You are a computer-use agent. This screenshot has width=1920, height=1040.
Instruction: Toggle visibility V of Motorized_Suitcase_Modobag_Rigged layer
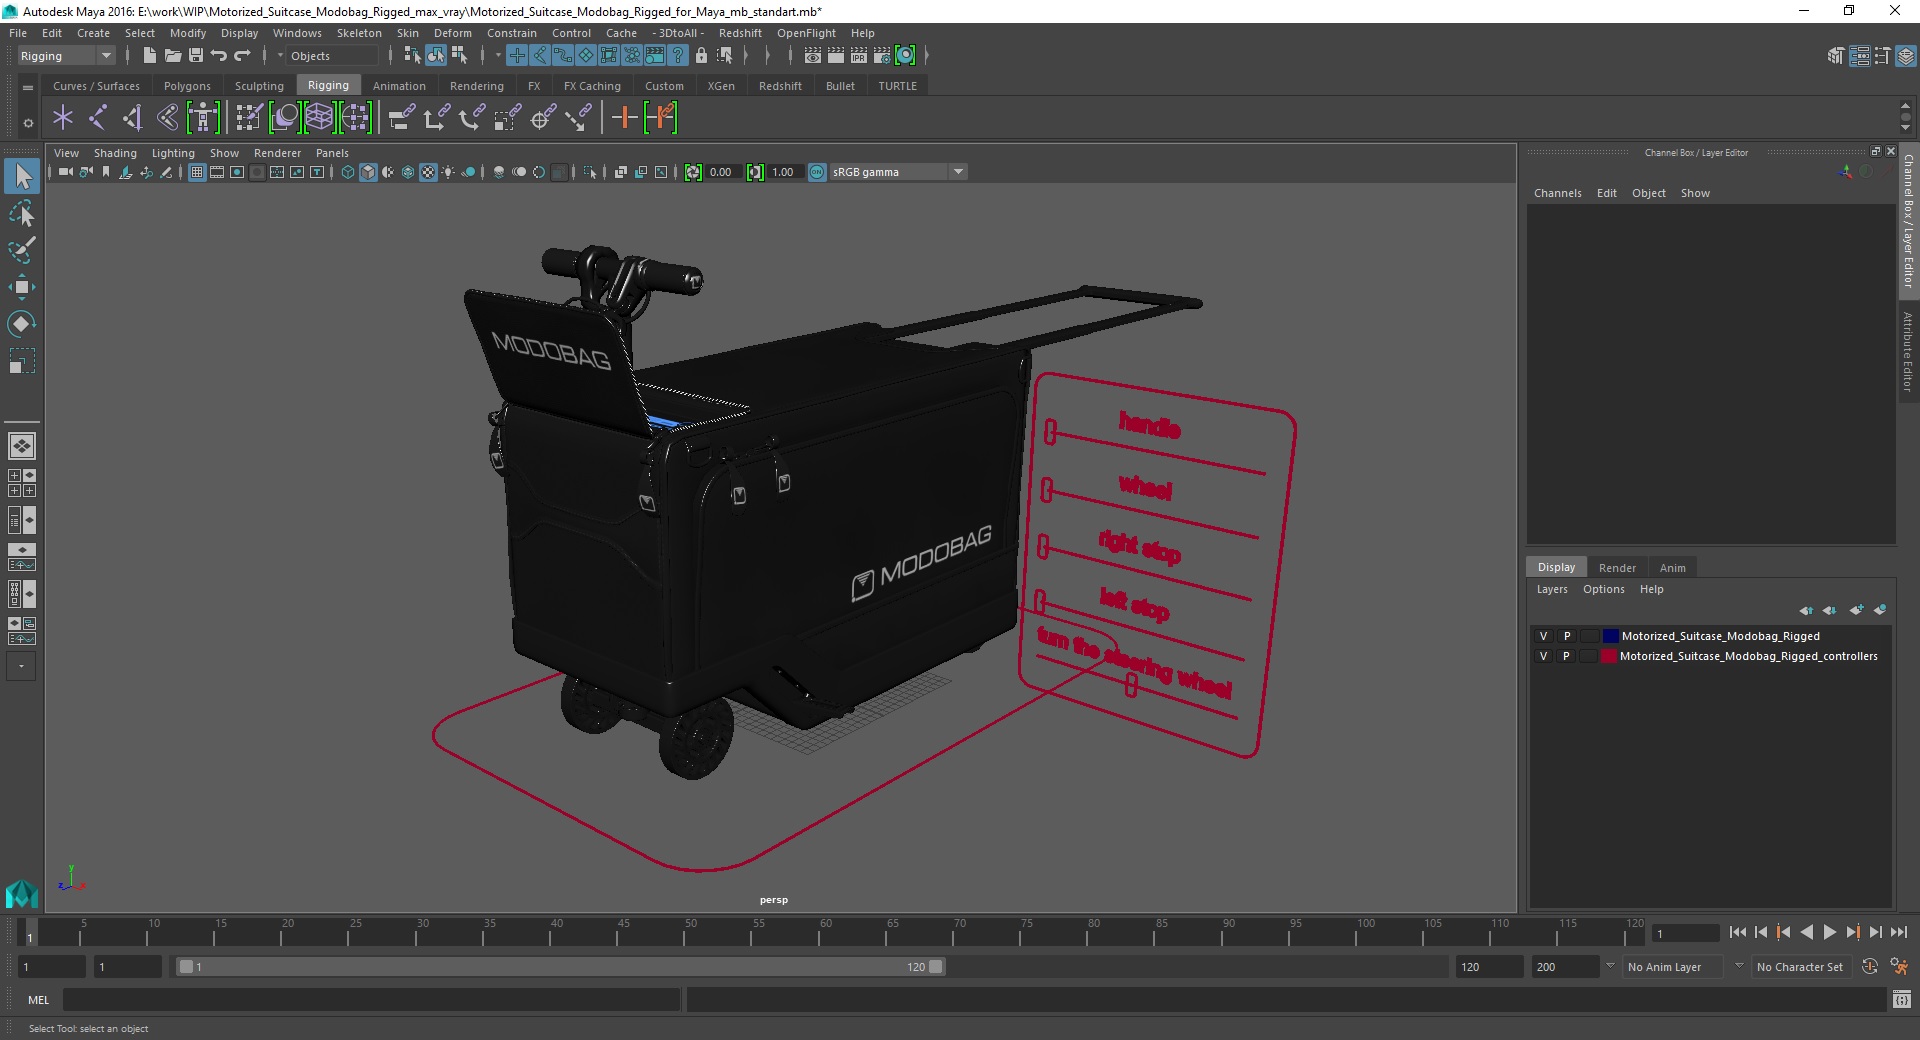(x=1543, y=636)
